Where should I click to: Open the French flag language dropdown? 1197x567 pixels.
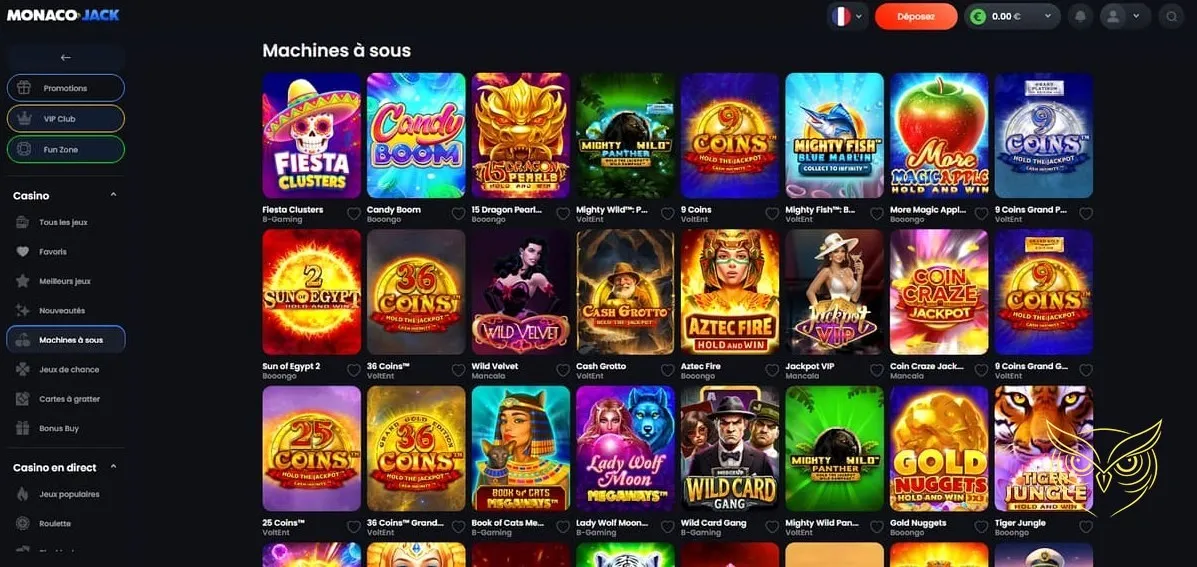click(x=847, y=16)
